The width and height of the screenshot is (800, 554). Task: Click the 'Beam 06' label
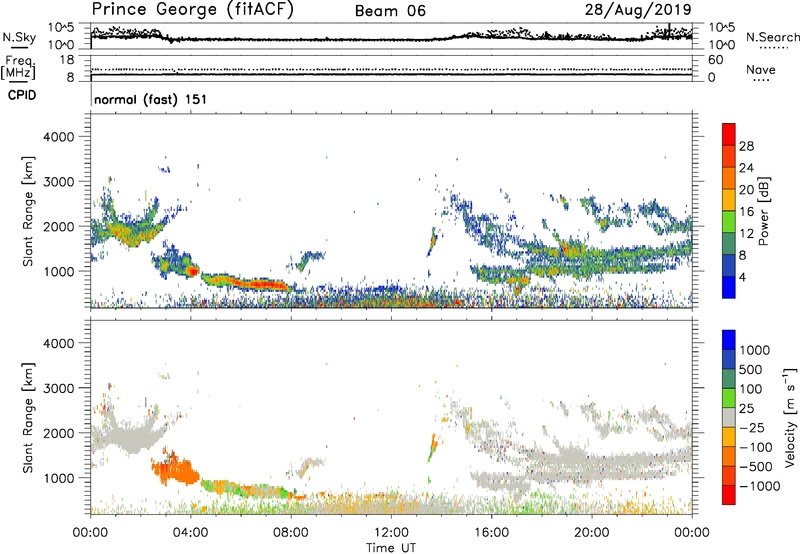390,11
